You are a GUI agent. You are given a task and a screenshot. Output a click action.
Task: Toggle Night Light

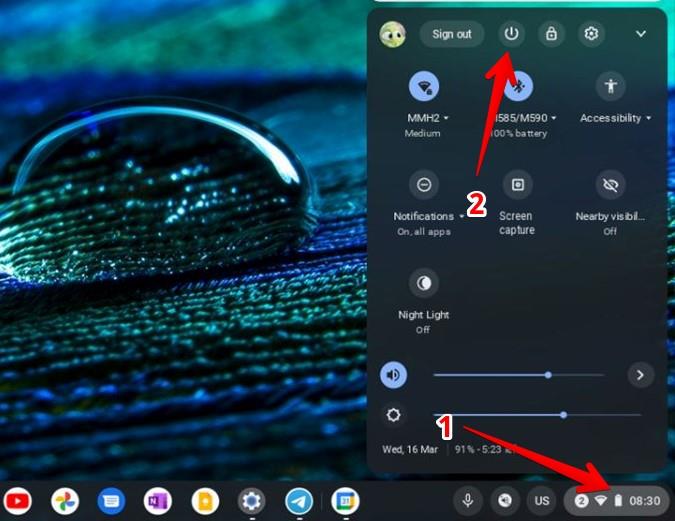tap(424, 283)
